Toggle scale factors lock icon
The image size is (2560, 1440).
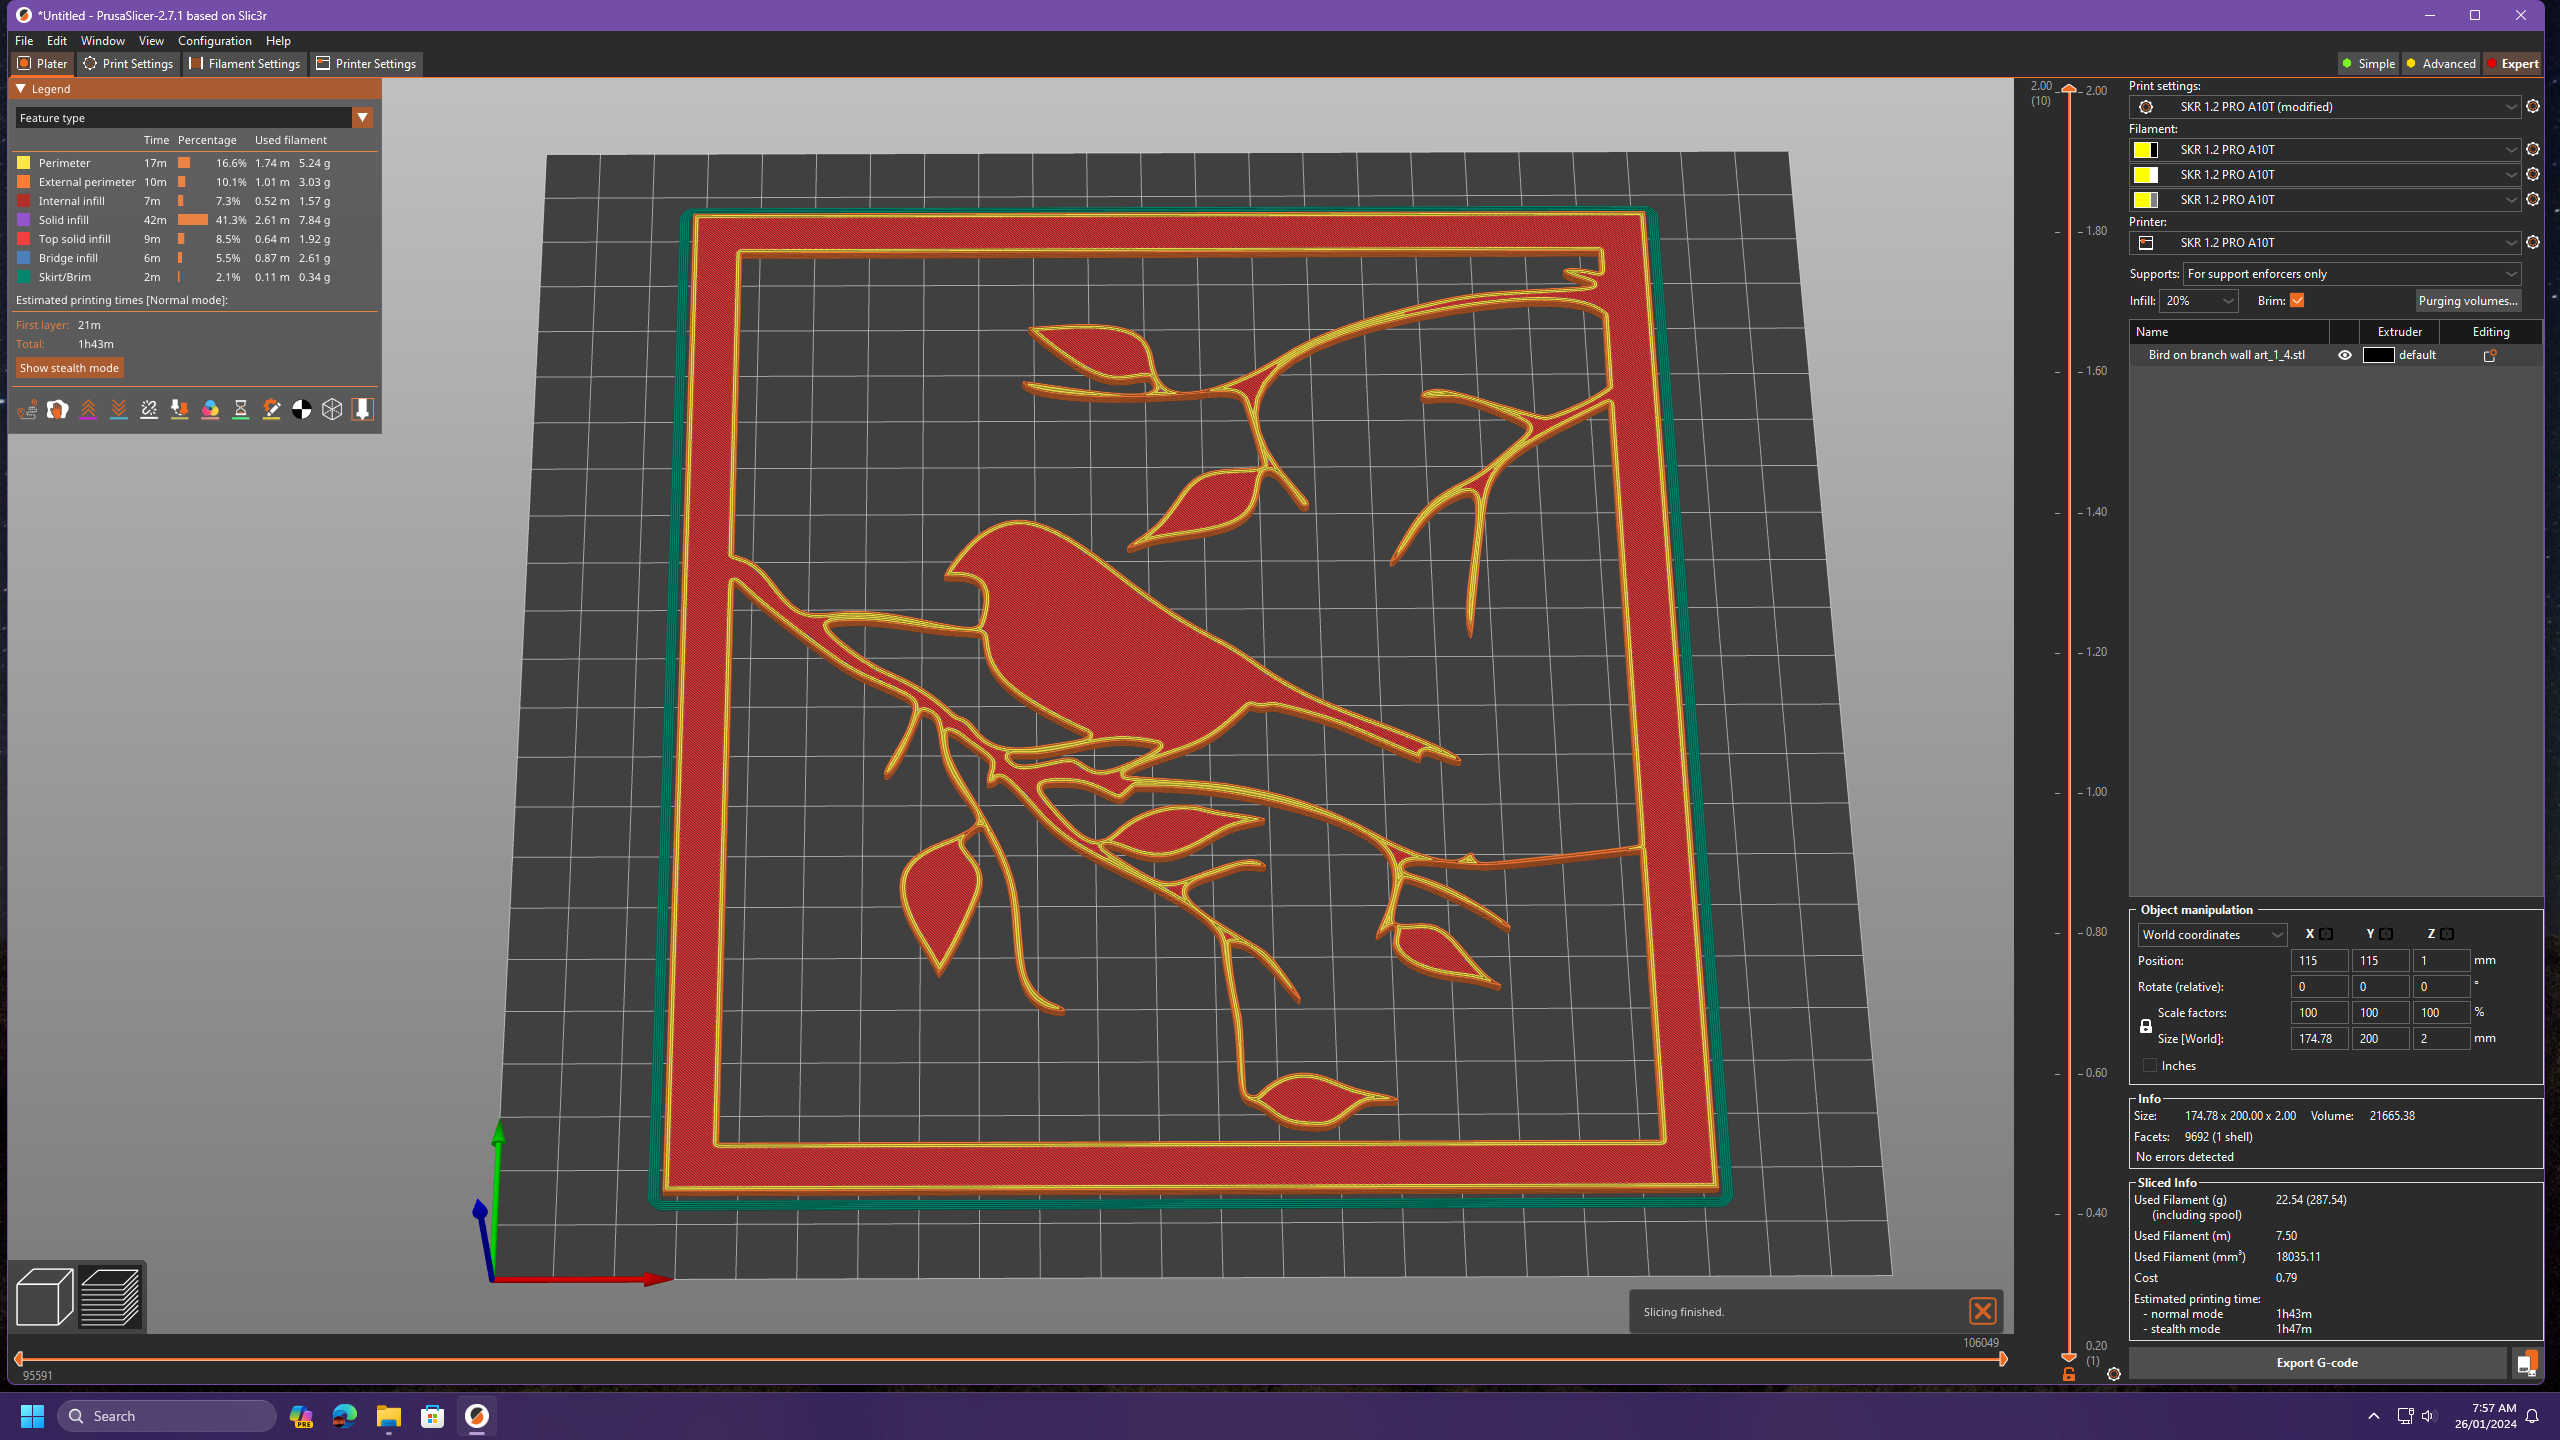[x=2146, y=1026]
